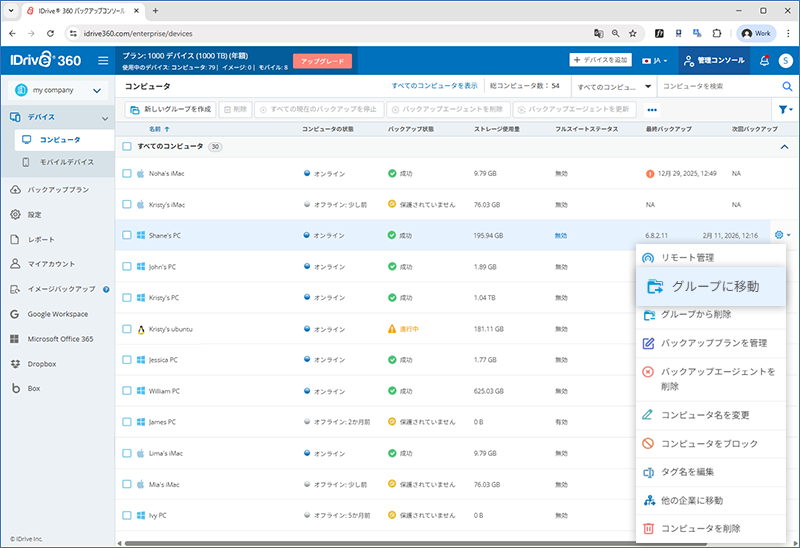Image resolution: width=800 pixels, height=548 pixels.
Task: Open the gear icon on Shane's PC row
Action: tap(779, 236)
